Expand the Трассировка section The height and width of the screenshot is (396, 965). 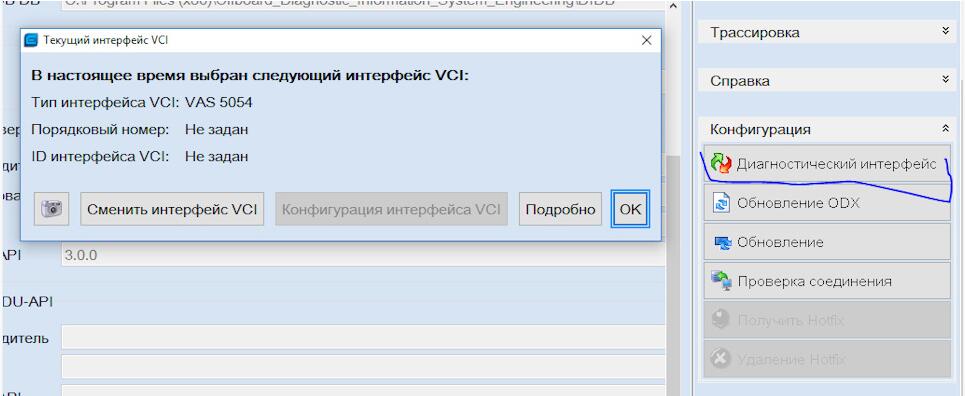[946, 31]
